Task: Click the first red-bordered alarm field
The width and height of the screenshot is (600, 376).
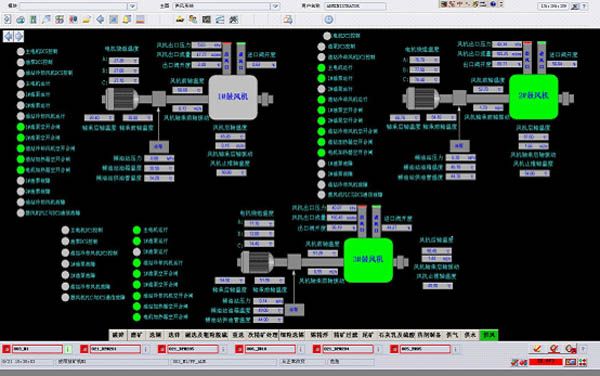Action: [38, 349]
